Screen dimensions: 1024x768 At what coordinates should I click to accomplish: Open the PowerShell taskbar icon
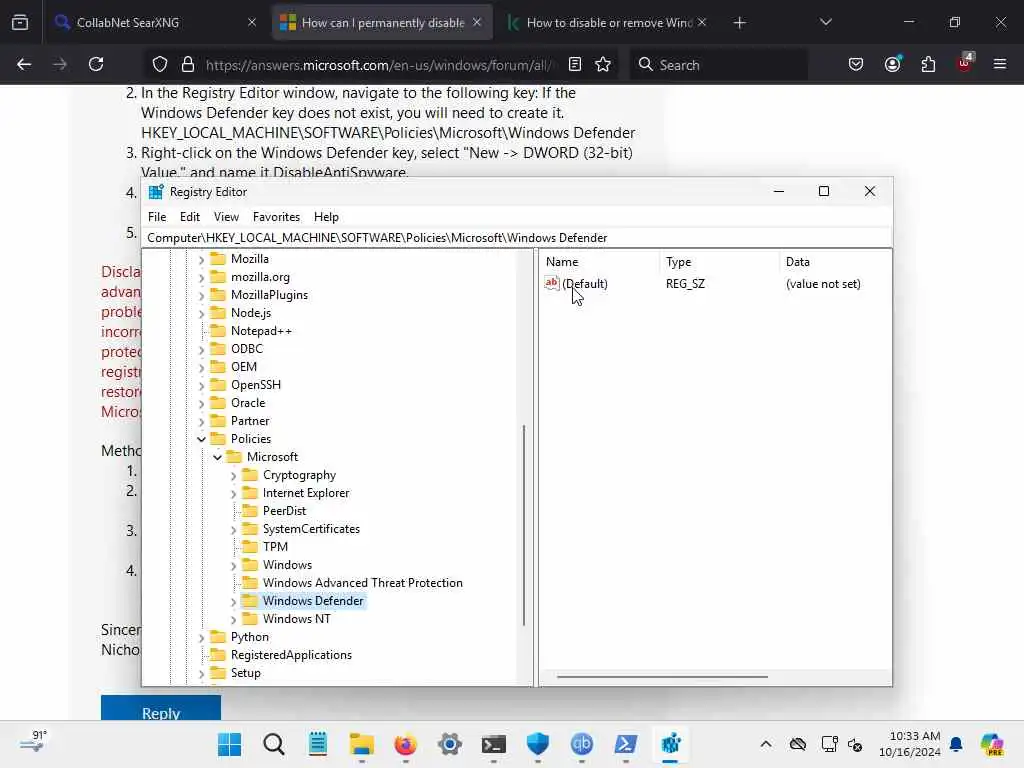[x=626, y=744]
